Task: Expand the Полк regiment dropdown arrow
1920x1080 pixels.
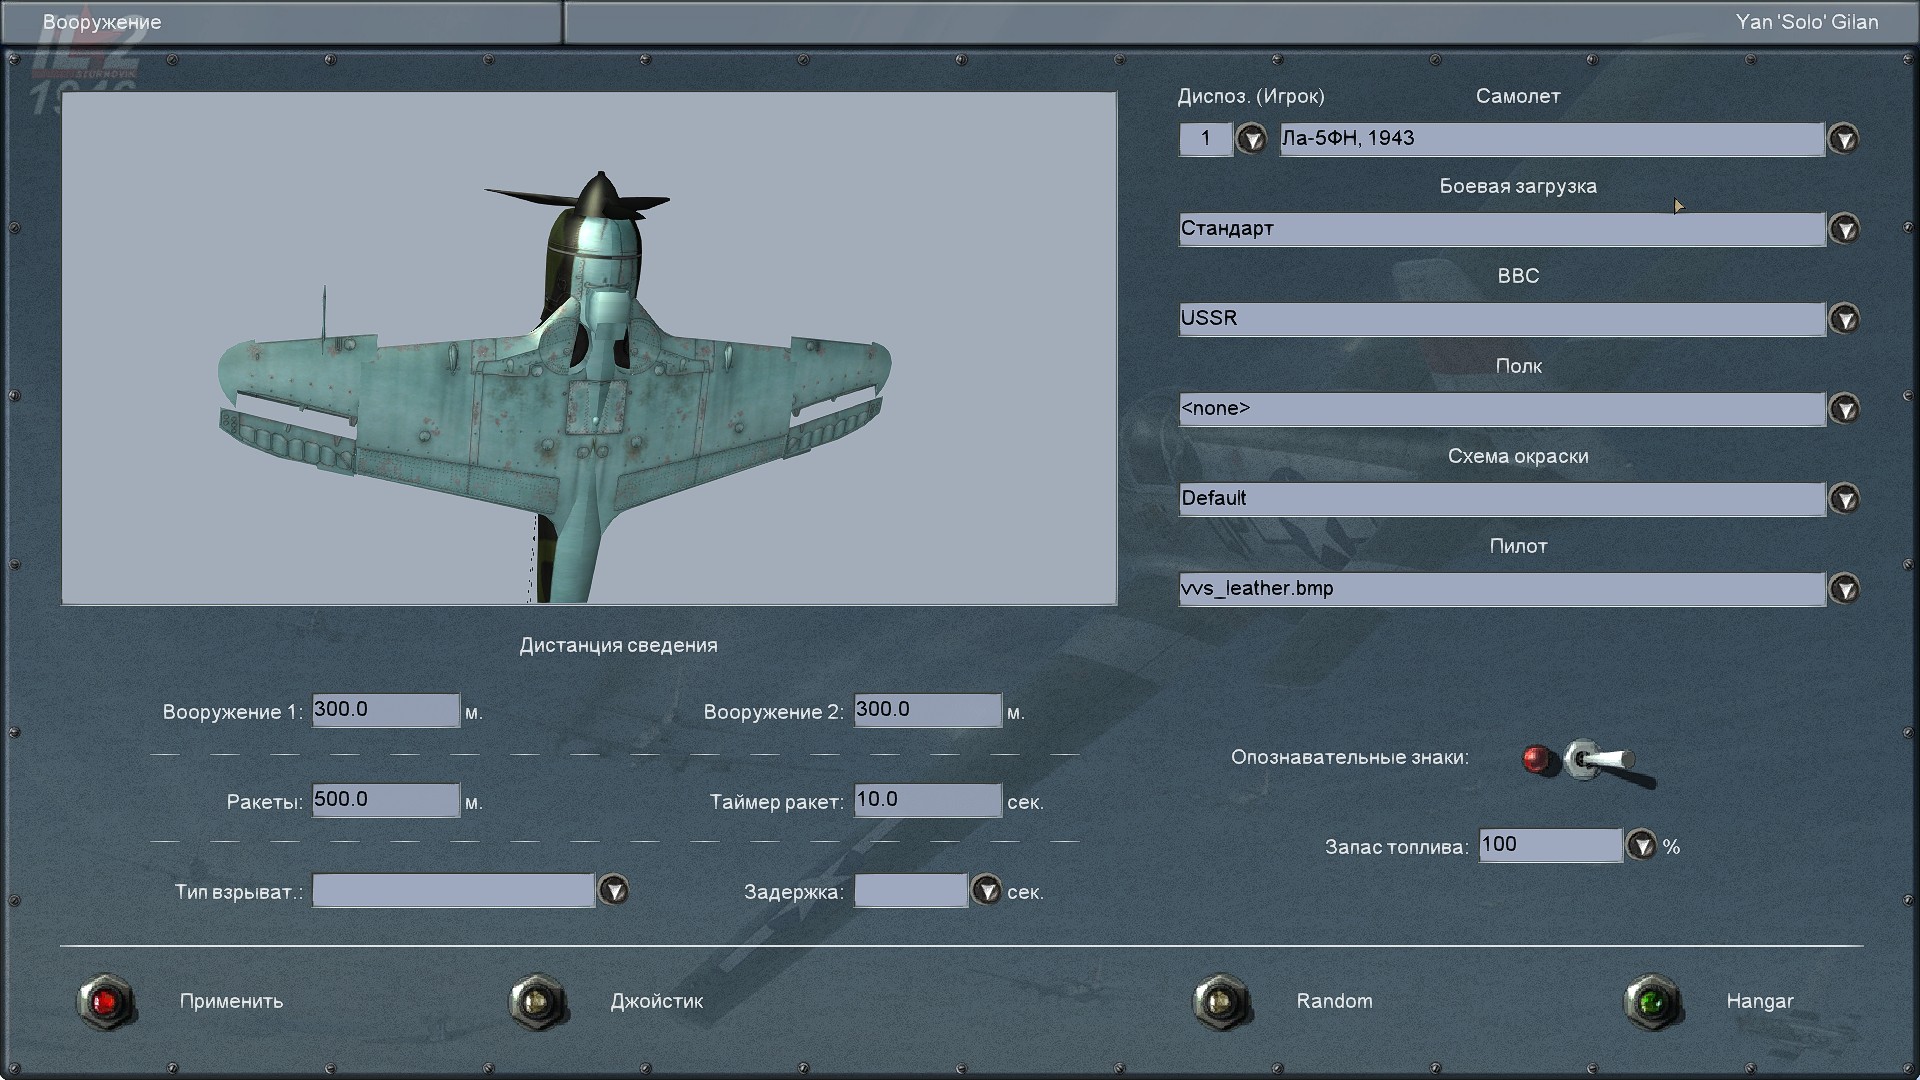Action: 1843,409
